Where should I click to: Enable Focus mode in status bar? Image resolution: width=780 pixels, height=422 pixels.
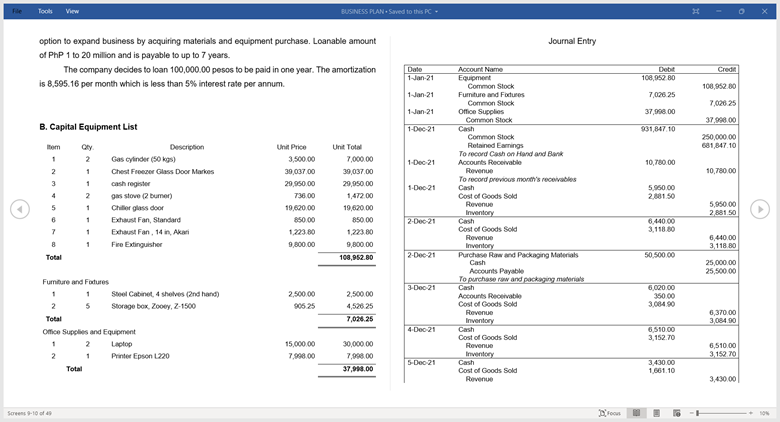pos(610,413)
